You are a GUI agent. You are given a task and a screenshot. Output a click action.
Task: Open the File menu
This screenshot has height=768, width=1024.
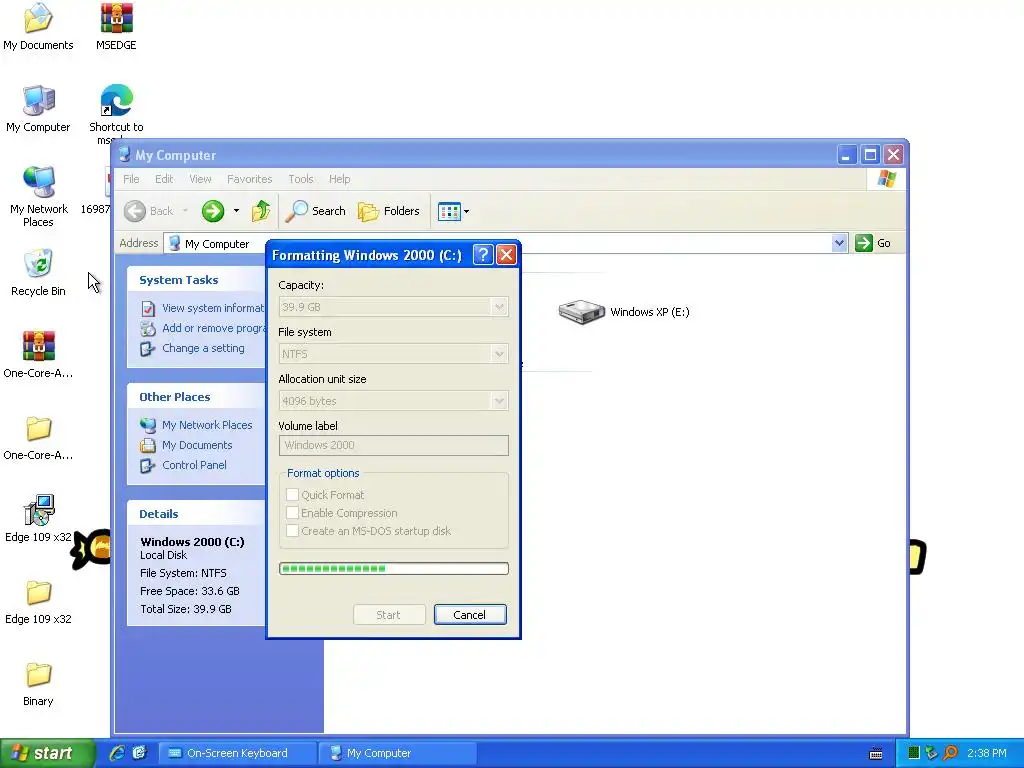click(x=131, y=179)
